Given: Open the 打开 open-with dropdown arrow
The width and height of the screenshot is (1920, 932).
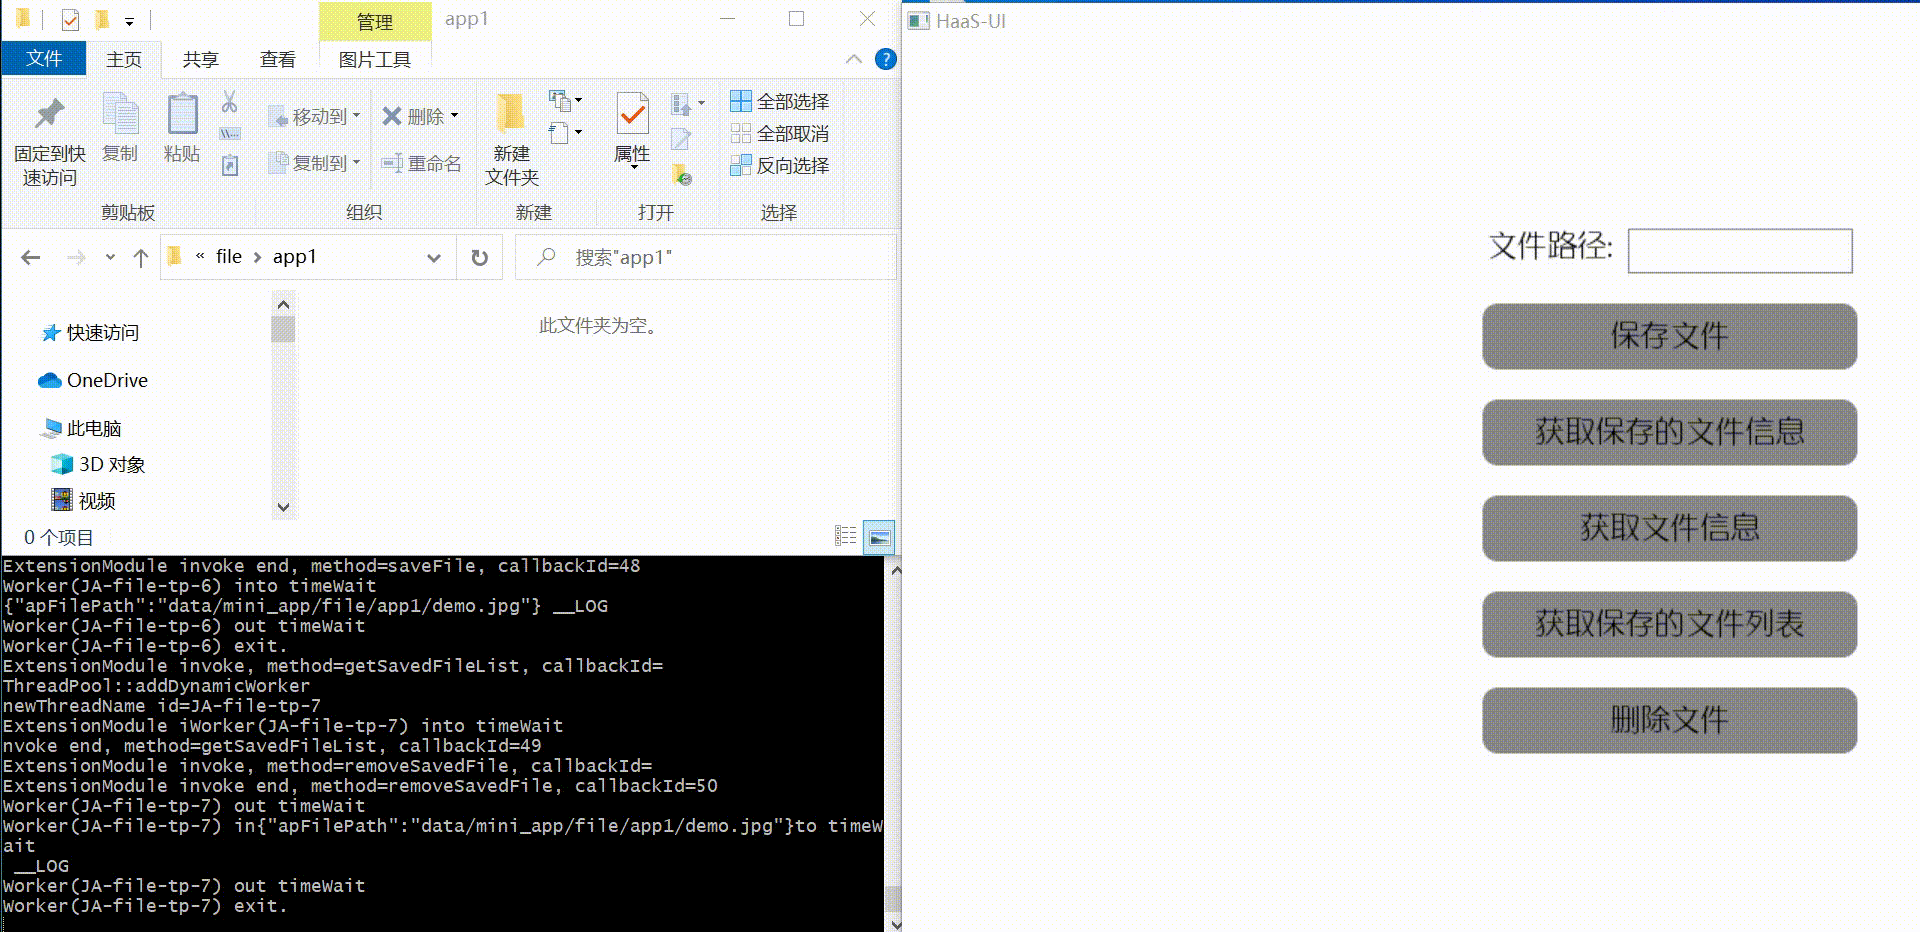Looking at the screenshot, I should pyautogui.click(x=701, y=102).
